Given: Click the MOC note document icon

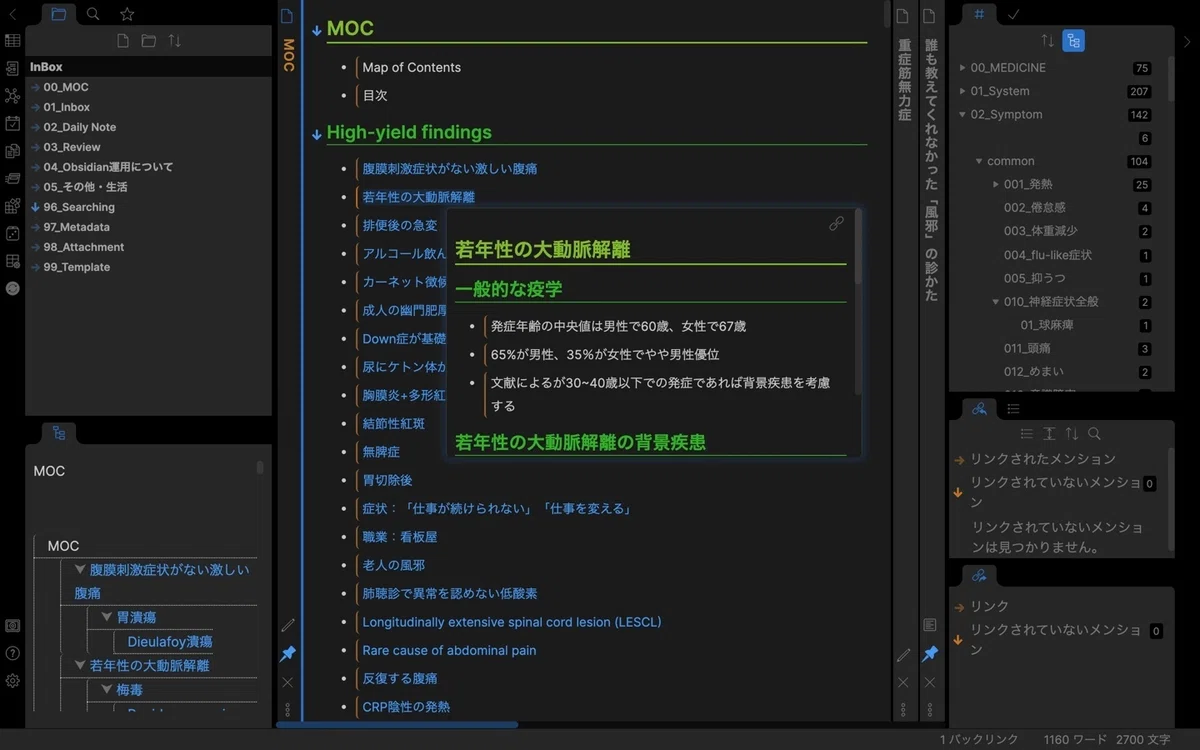Looking at the screenshot, I should coord(287,16).
